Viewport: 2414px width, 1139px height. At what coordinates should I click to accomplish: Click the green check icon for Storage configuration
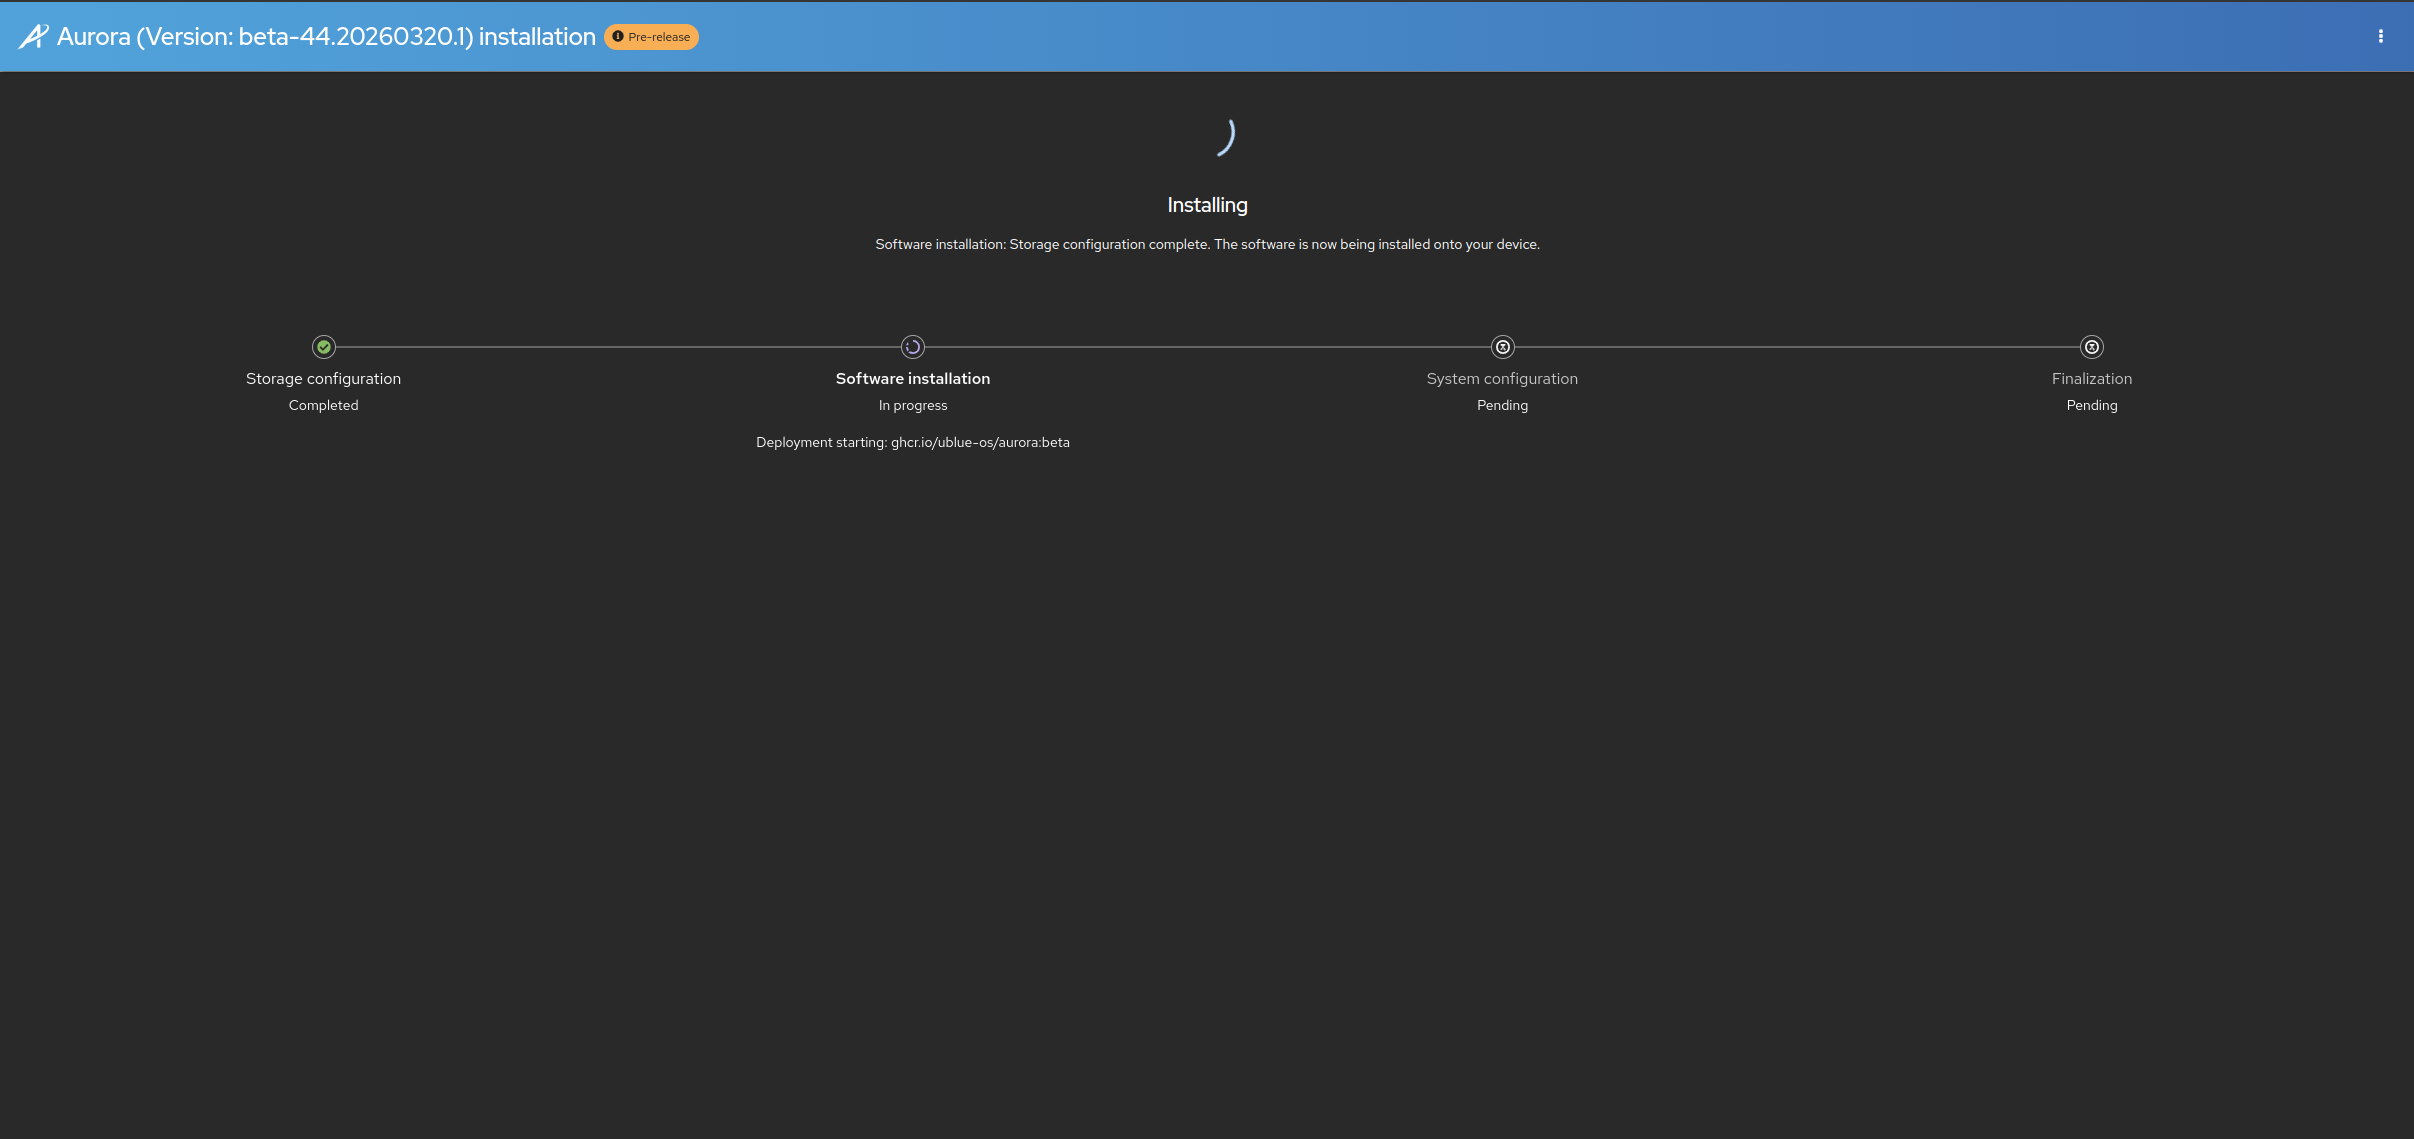(323, 347)
